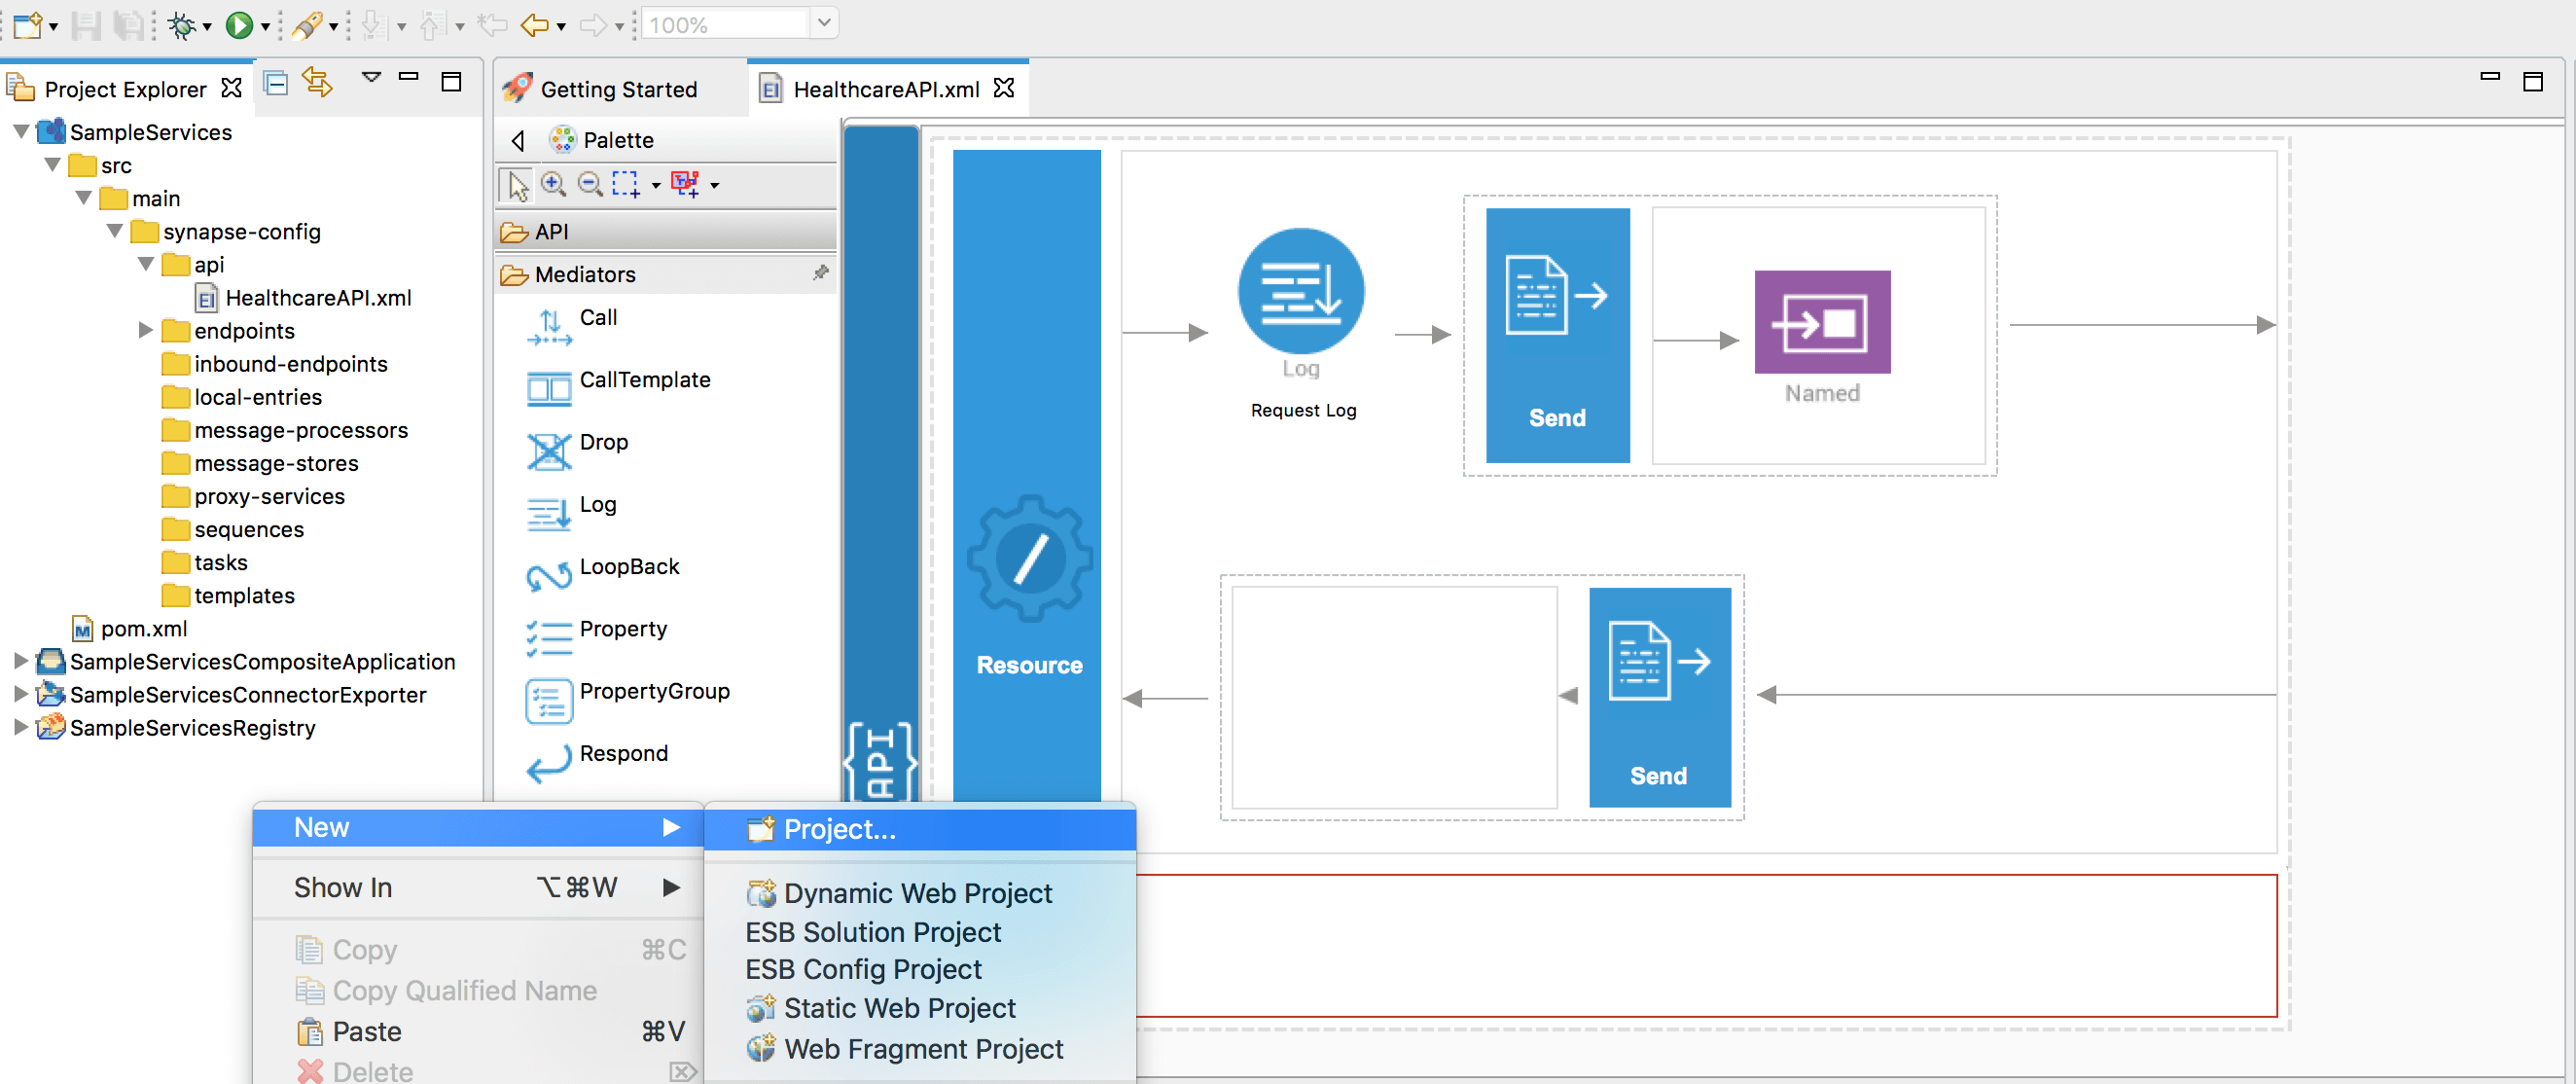The image size is (2576, 1084).
Task: Open the New submenu in context menu
Action: [x=478, y=828]
